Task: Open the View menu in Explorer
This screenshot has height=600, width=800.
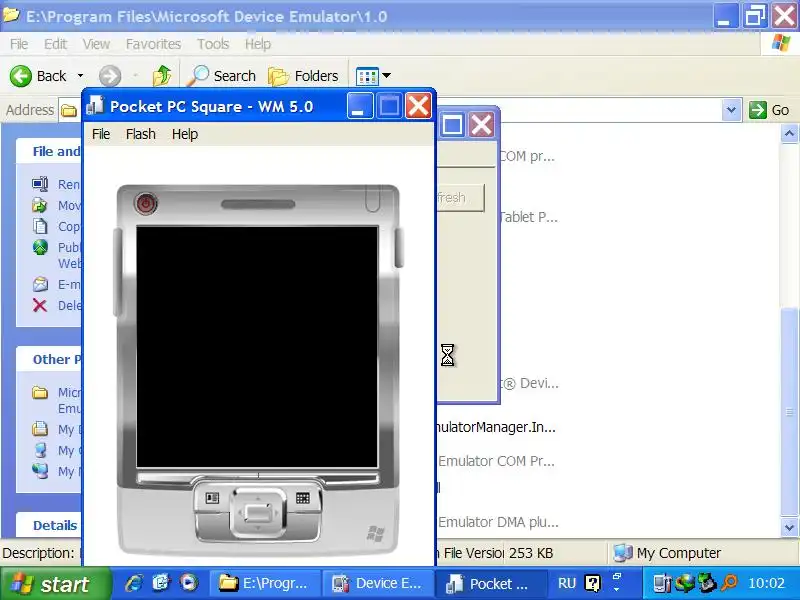Action: click(96, 44)
